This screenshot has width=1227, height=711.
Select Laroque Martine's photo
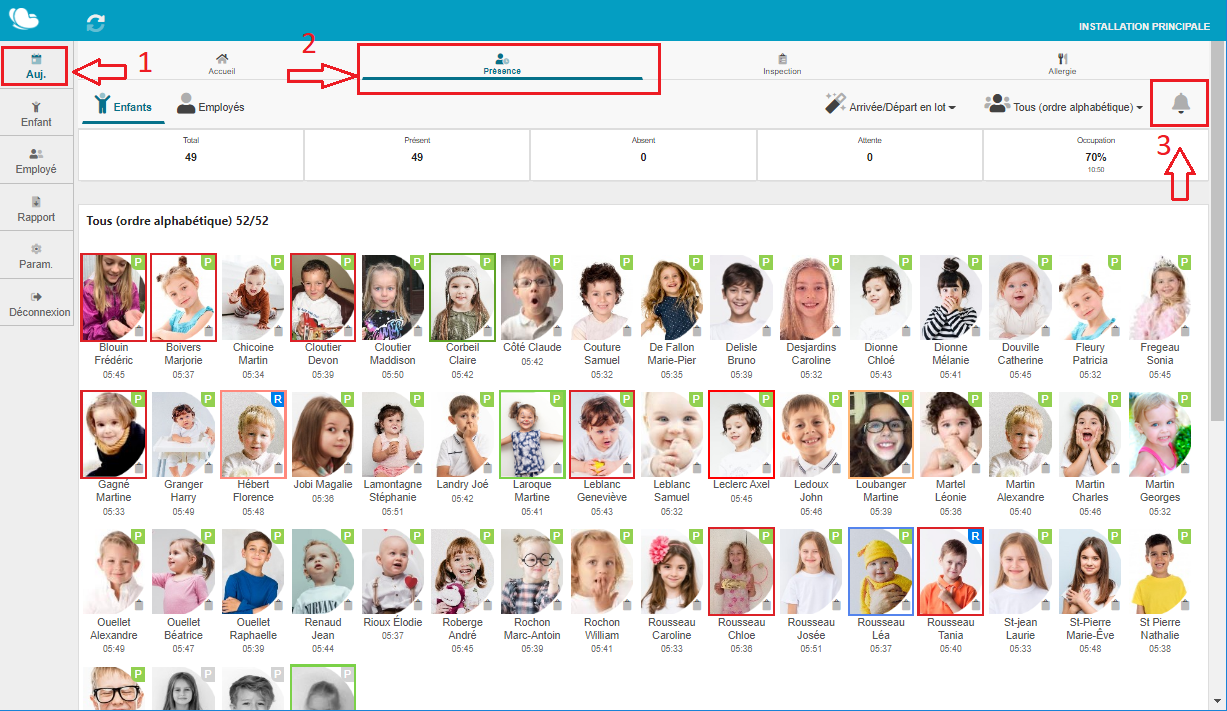tap(532, 435)
